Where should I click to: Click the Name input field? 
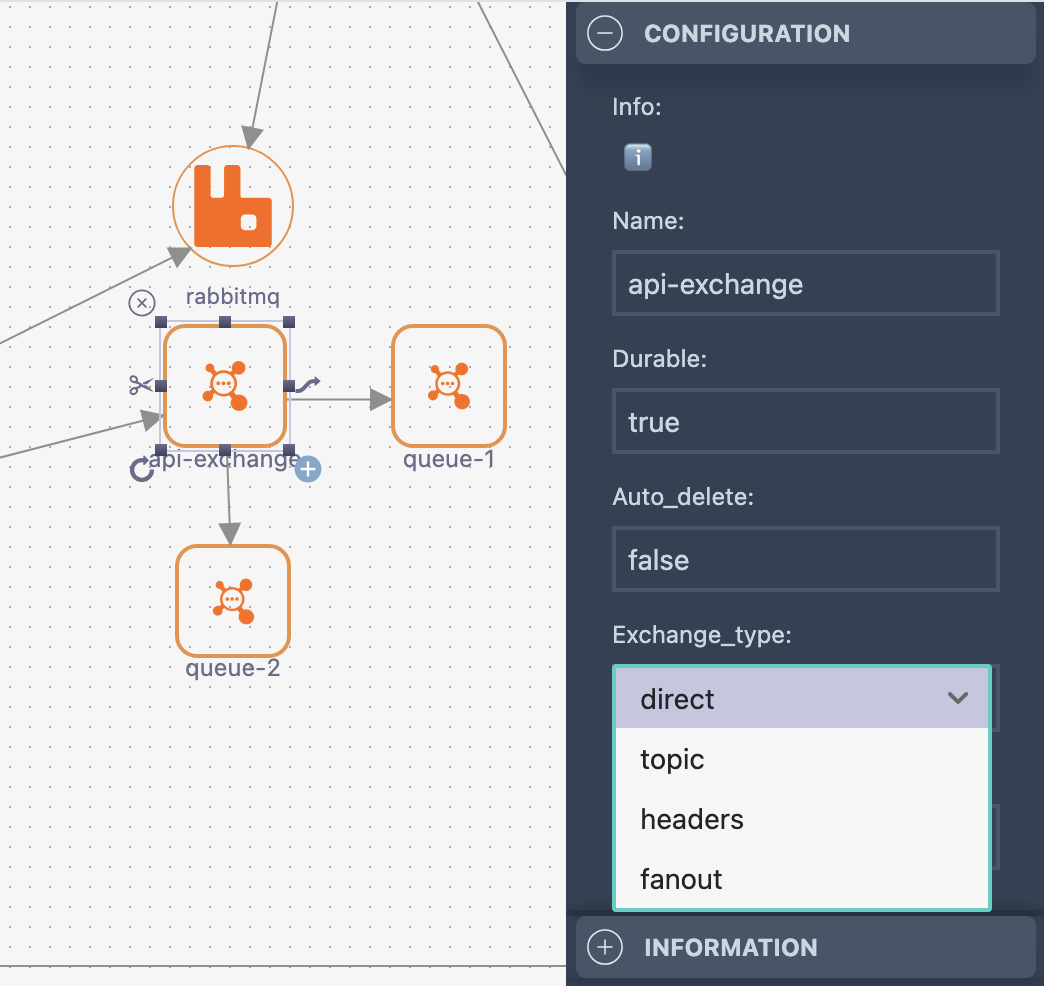[805, 284]
